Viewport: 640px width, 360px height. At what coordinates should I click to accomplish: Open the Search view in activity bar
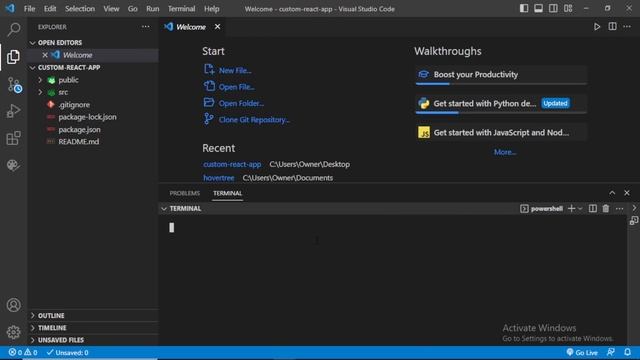coord(13,29)
